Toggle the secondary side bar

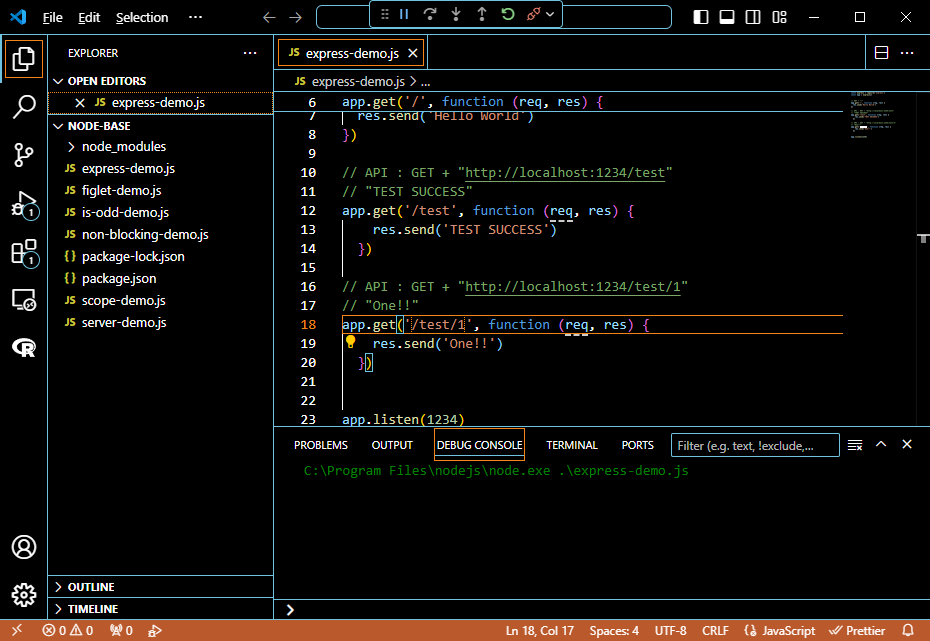(x=753, y=17)
